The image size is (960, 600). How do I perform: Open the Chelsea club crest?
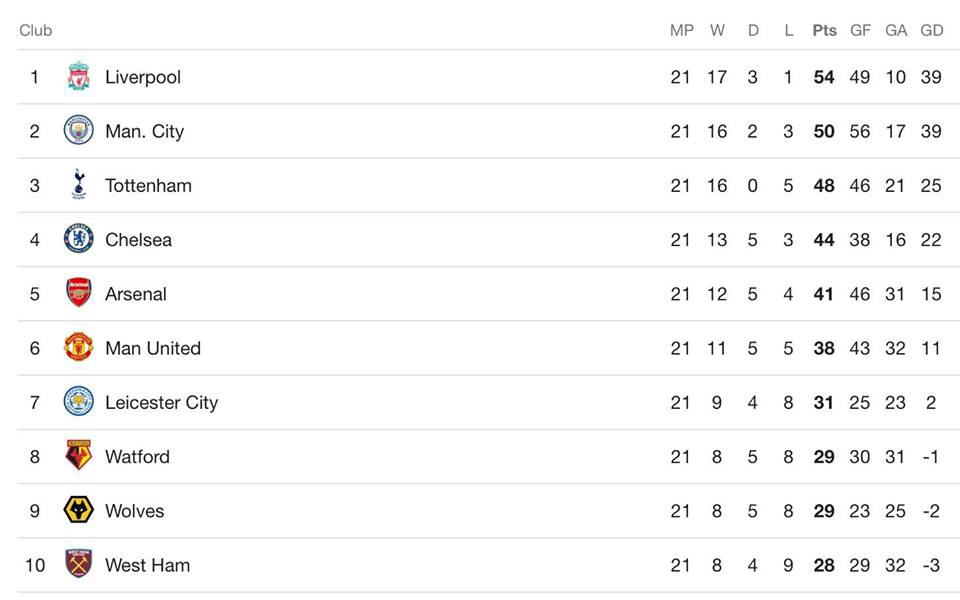[78, 239]
